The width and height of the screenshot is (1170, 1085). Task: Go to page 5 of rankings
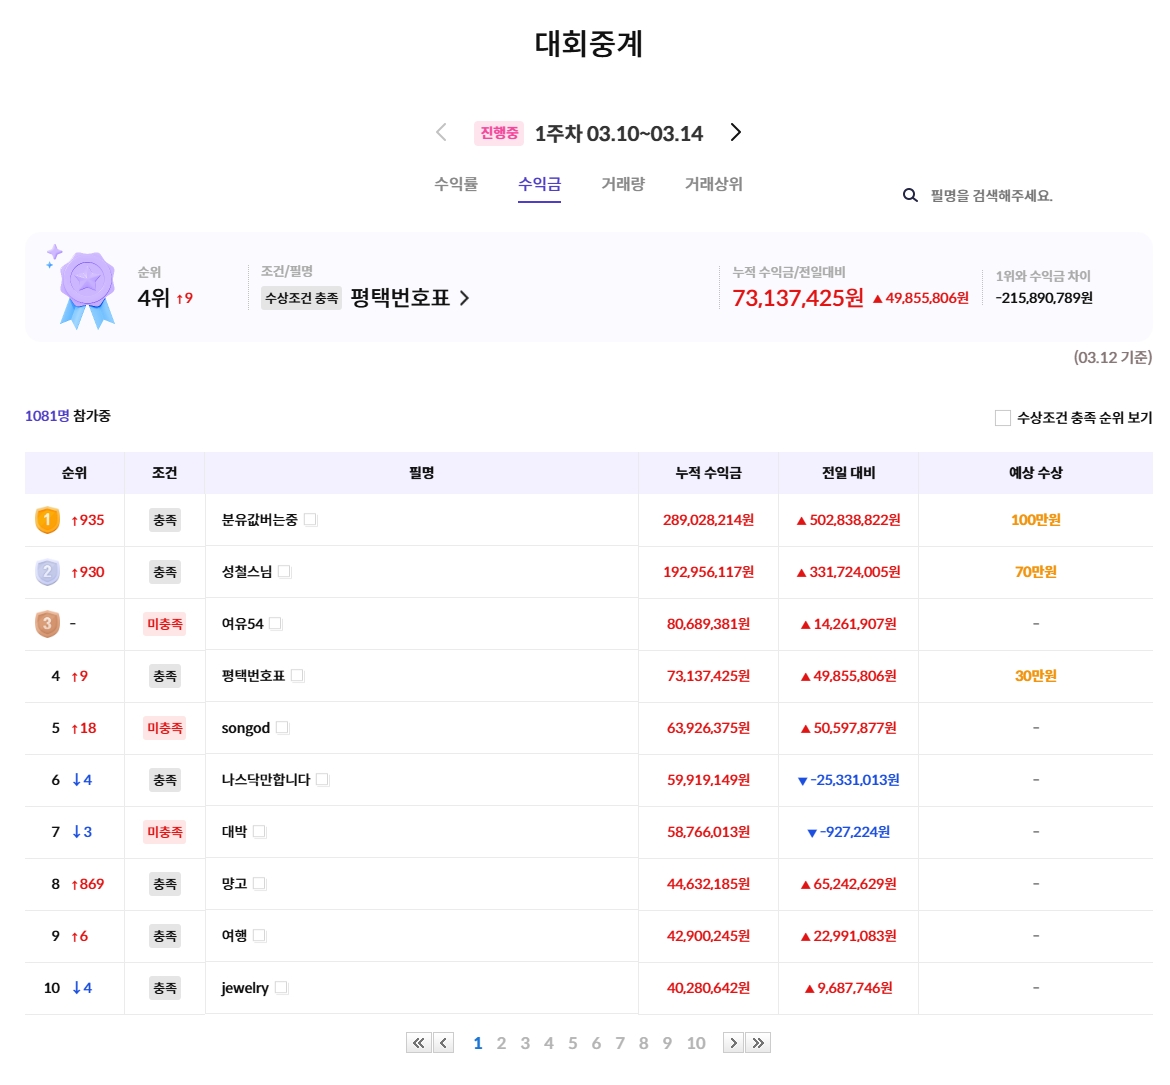[x=572, y=1043]
